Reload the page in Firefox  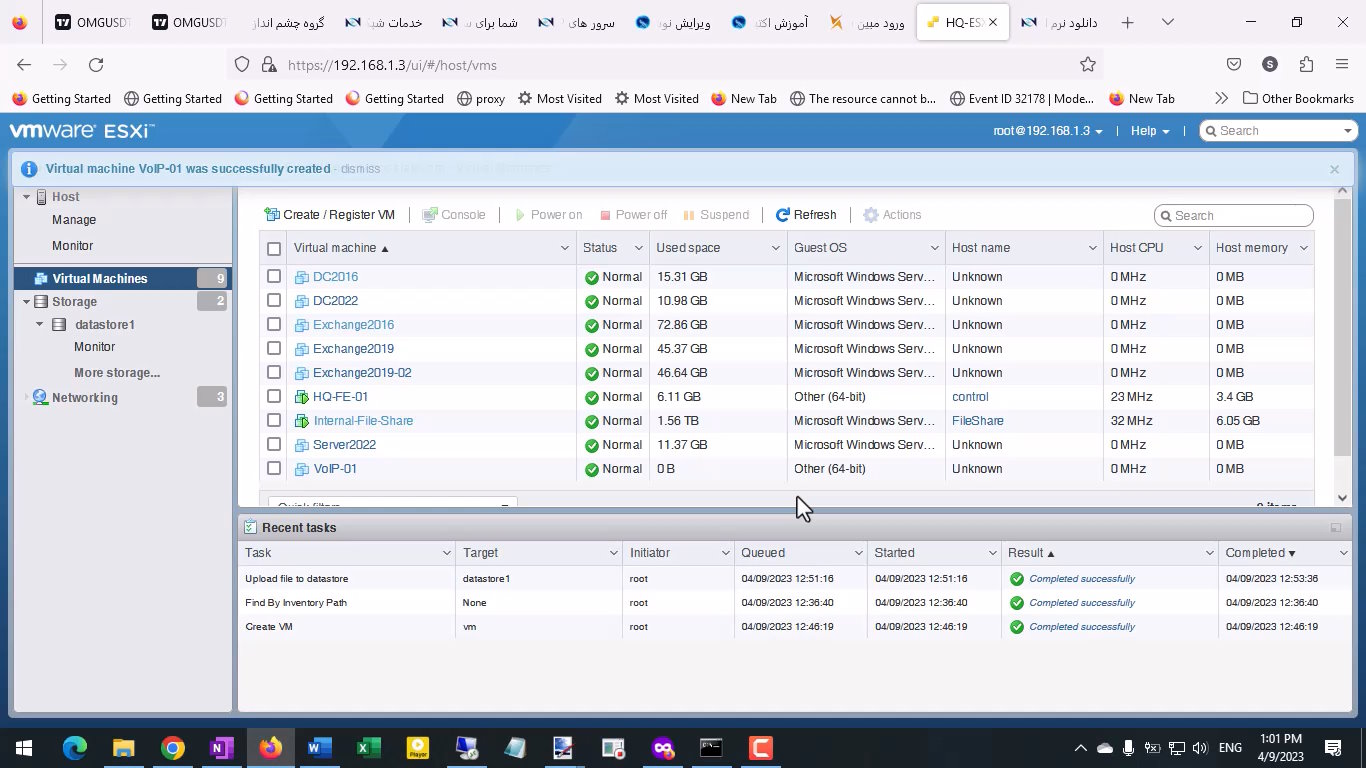coord(96,65)
